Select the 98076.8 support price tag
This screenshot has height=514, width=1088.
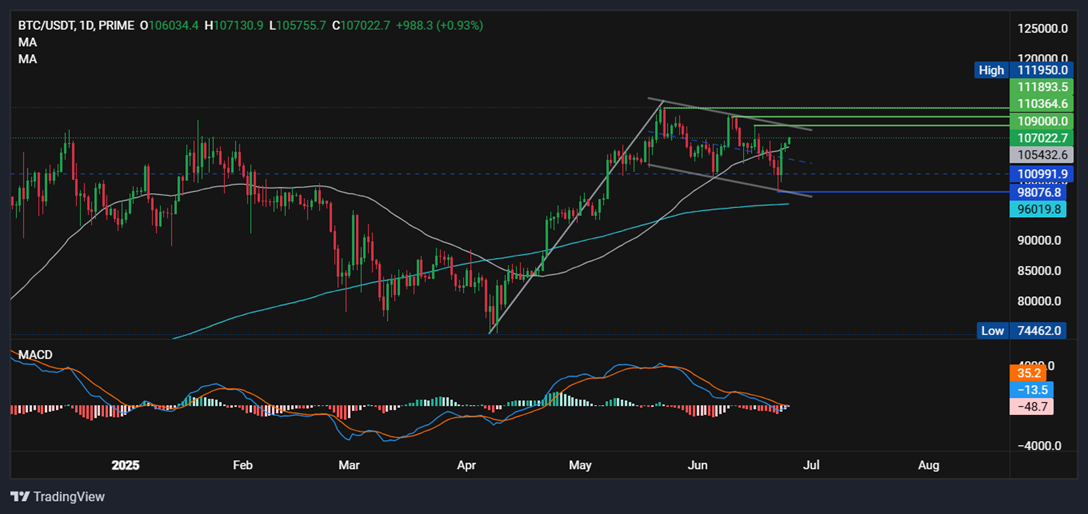pyautogui.click(x=1043, y=192)
